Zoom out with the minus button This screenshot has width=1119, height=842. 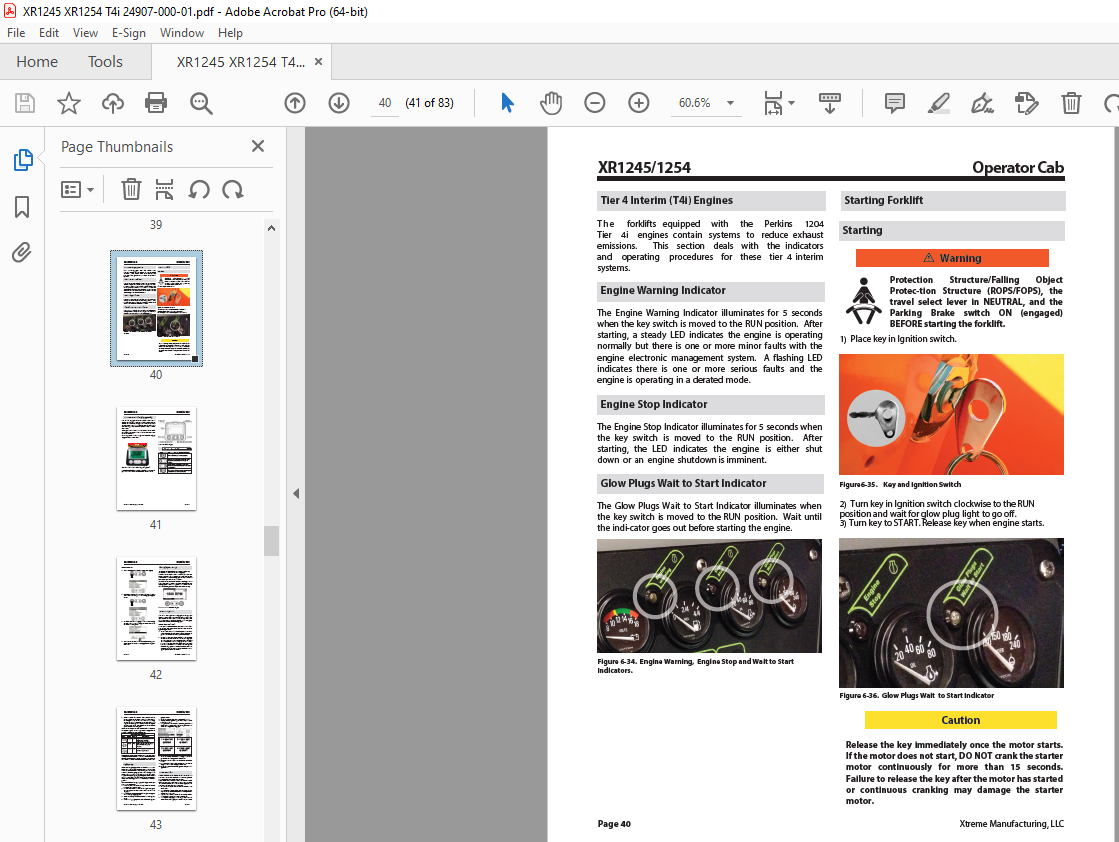(x=594, y=103)
